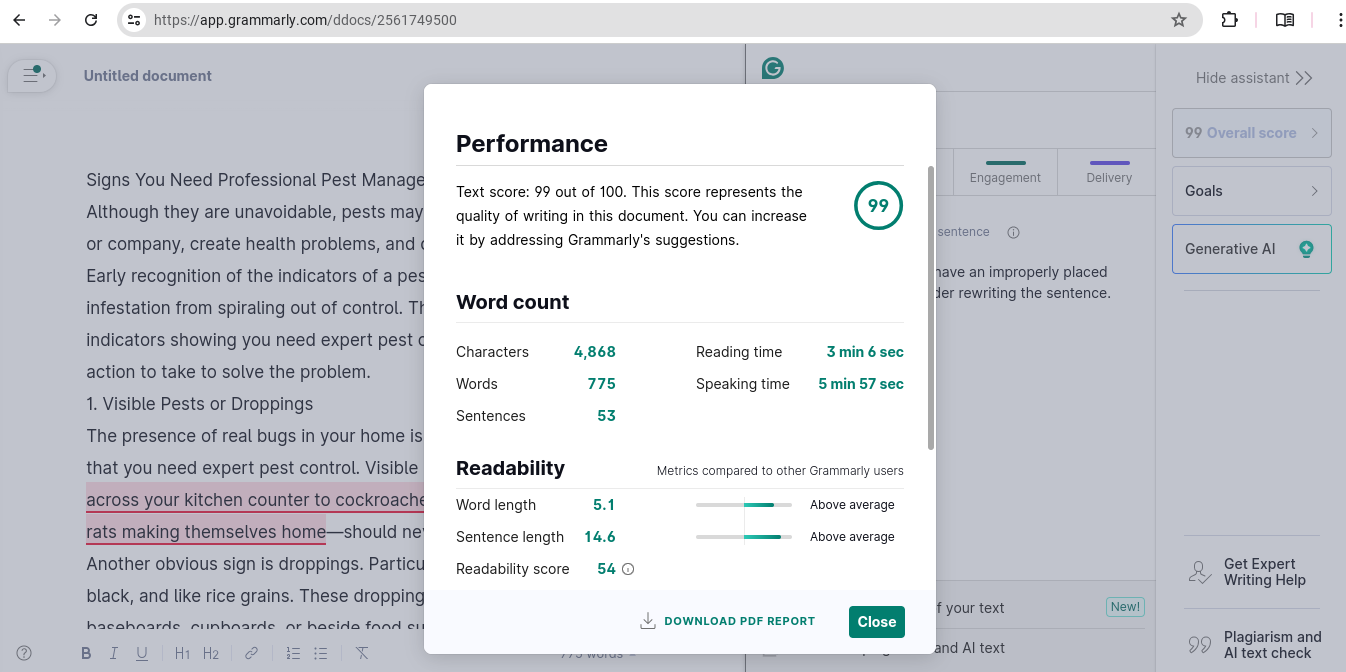
Task: Click readability score info icon
Action: point(628,569)
